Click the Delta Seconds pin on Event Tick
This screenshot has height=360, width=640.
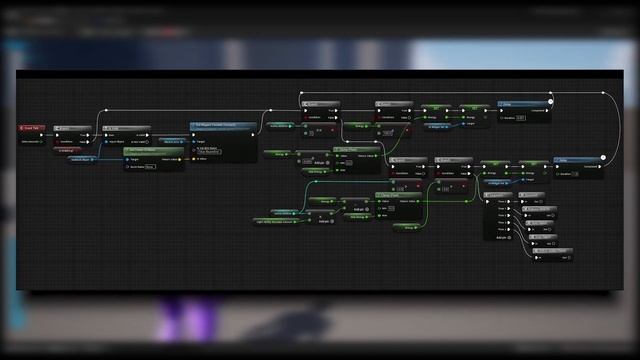pos(41,142)
